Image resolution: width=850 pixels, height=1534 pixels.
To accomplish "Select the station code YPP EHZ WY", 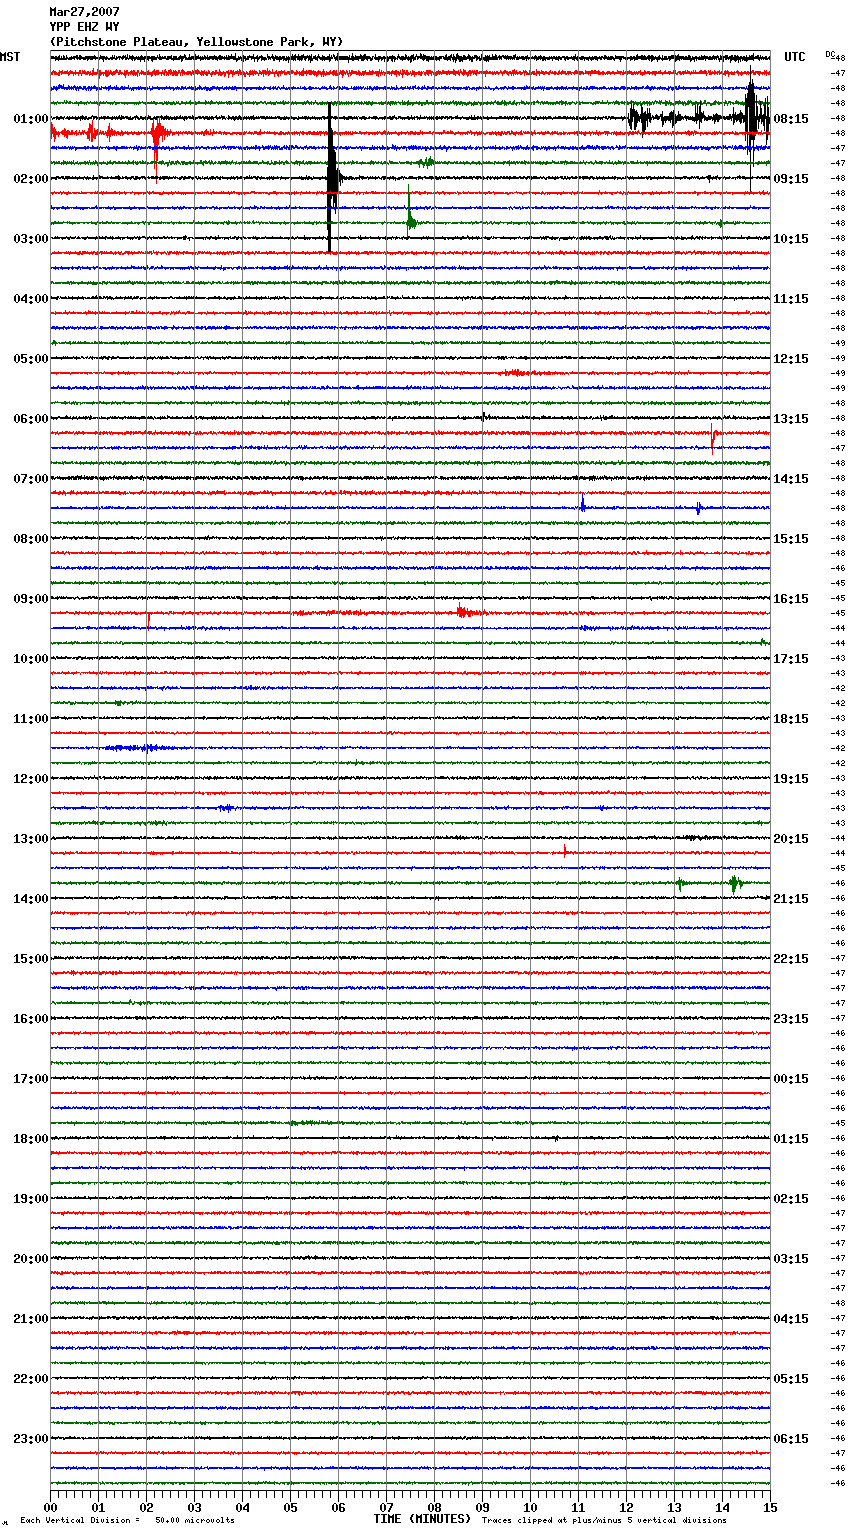I will [x=84, y=27].
